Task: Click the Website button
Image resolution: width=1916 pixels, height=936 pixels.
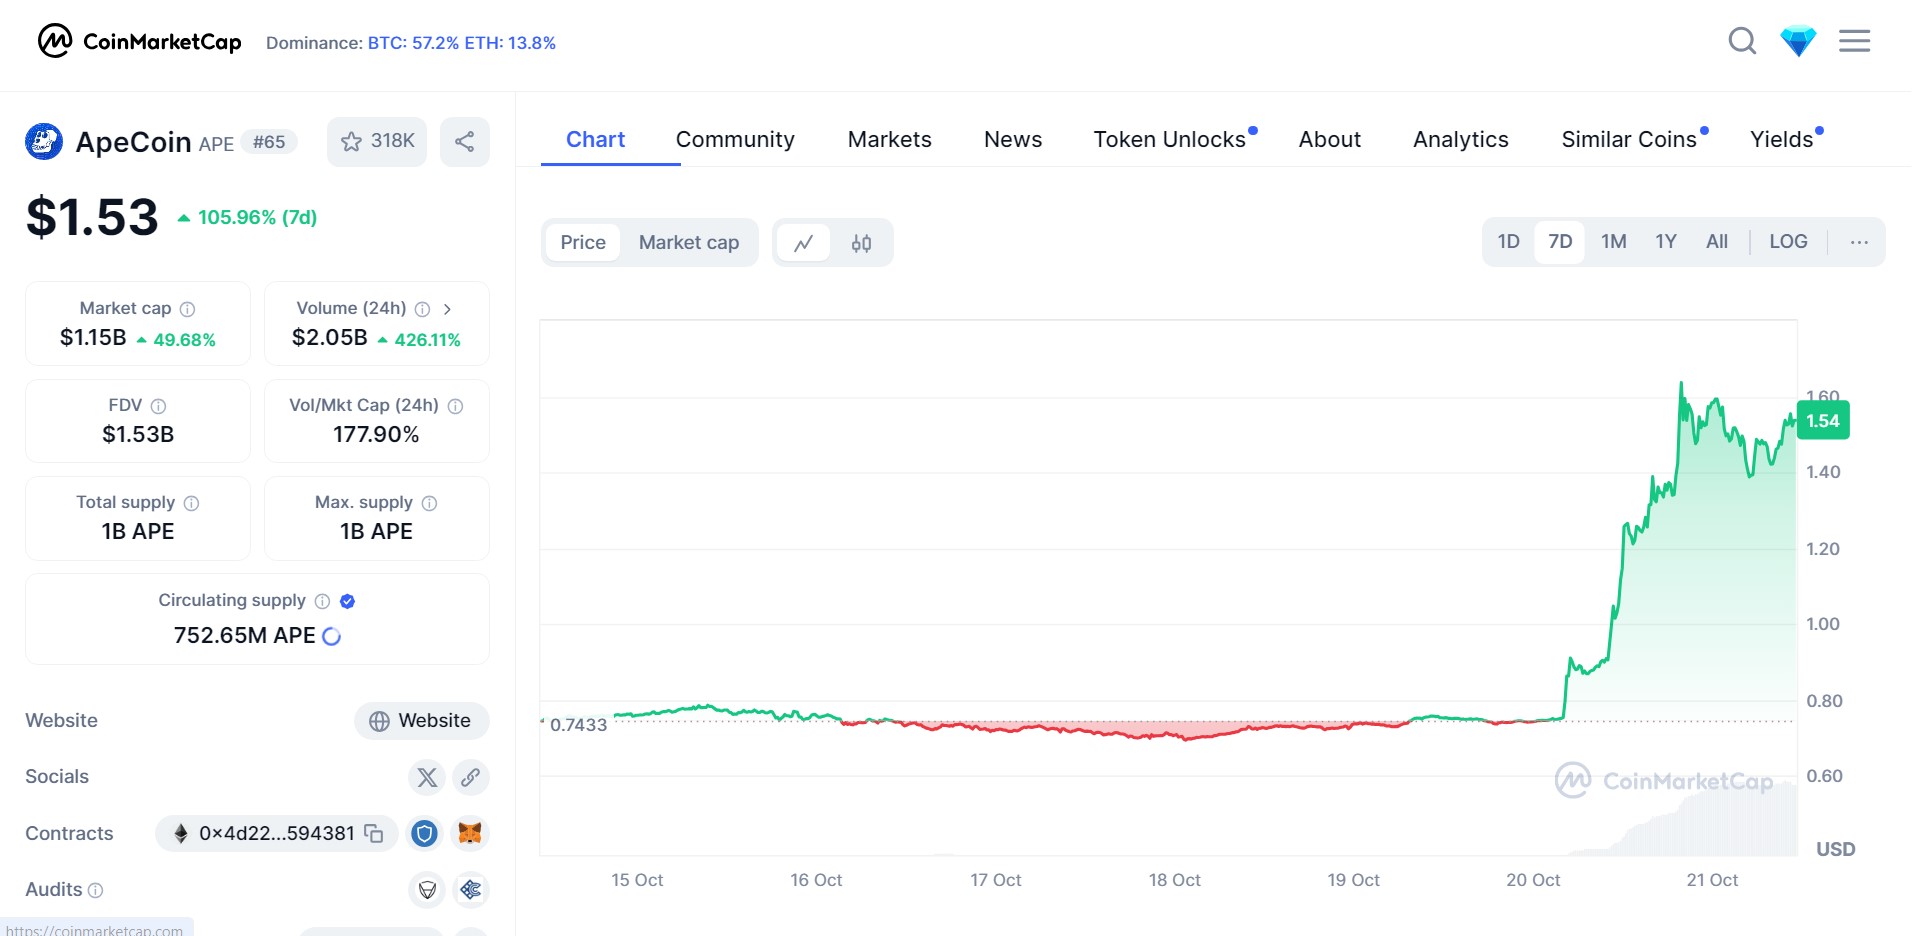Action: (421, 721)
